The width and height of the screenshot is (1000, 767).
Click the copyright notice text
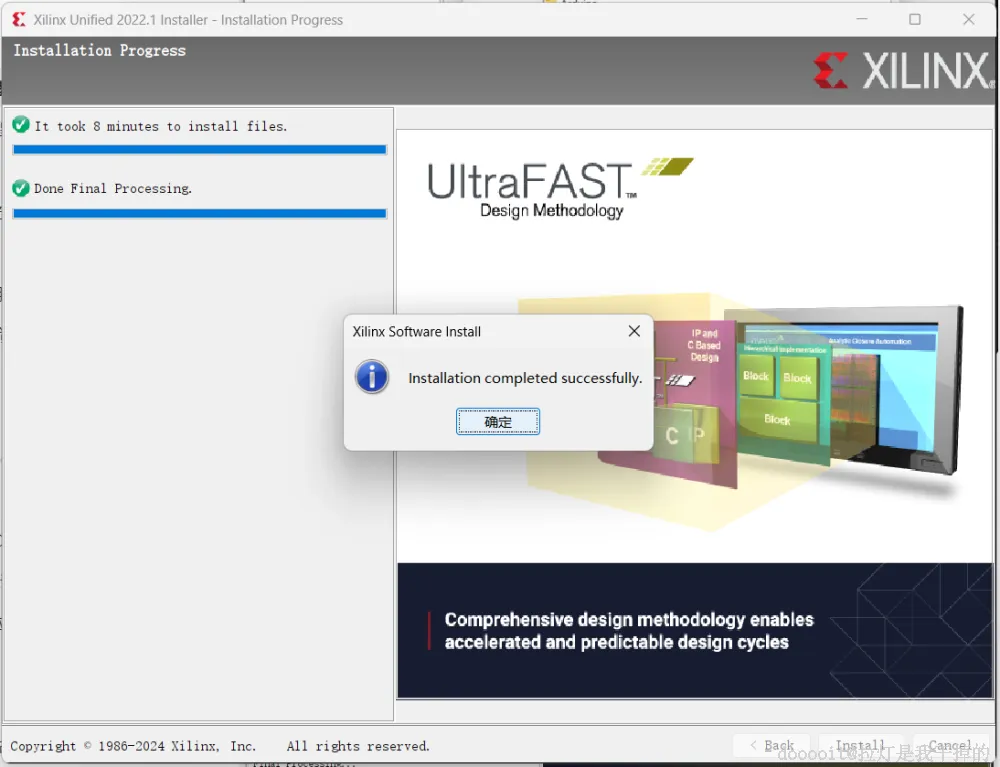click(x=220, y=746)
